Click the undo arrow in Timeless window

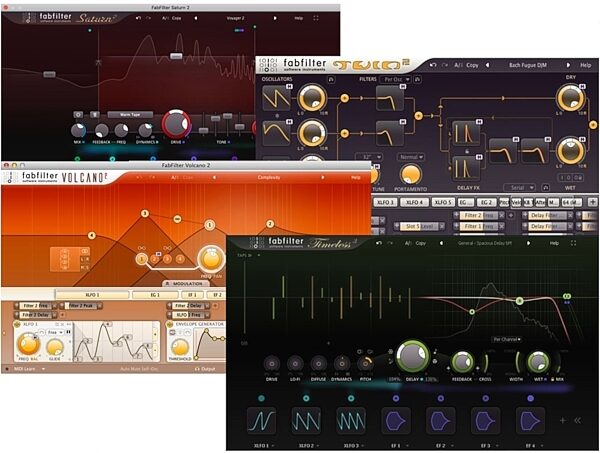[x=379, y=243]
